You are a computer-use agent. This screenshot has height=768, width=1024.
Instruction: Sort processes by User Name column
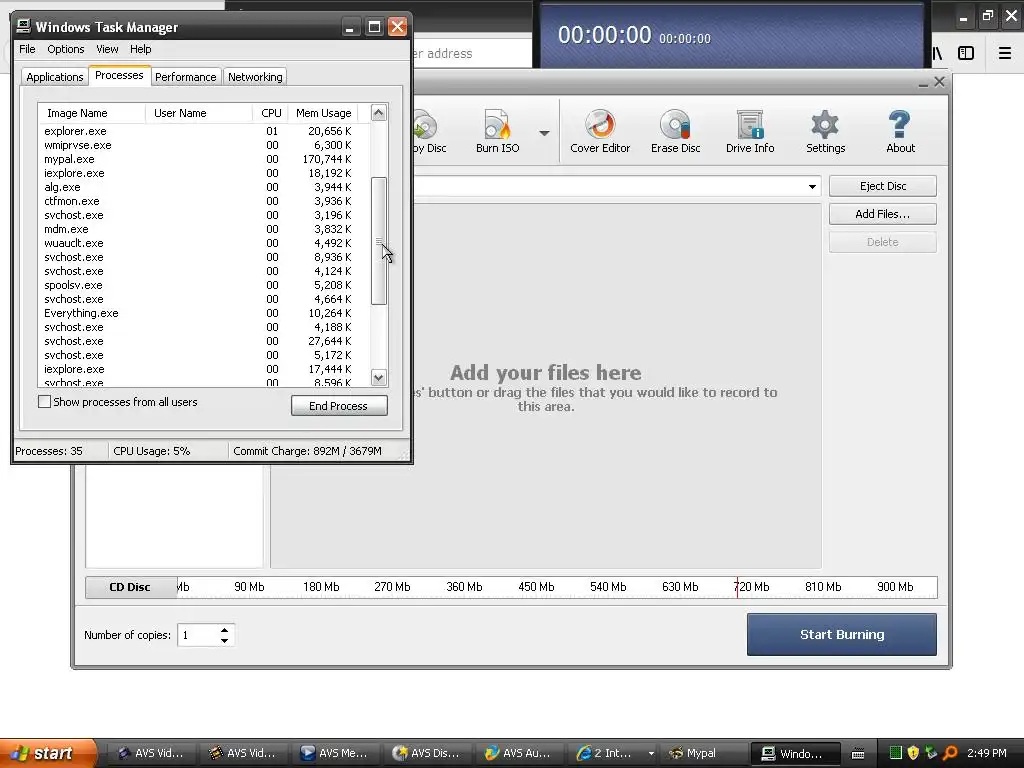tap(199, 113)
